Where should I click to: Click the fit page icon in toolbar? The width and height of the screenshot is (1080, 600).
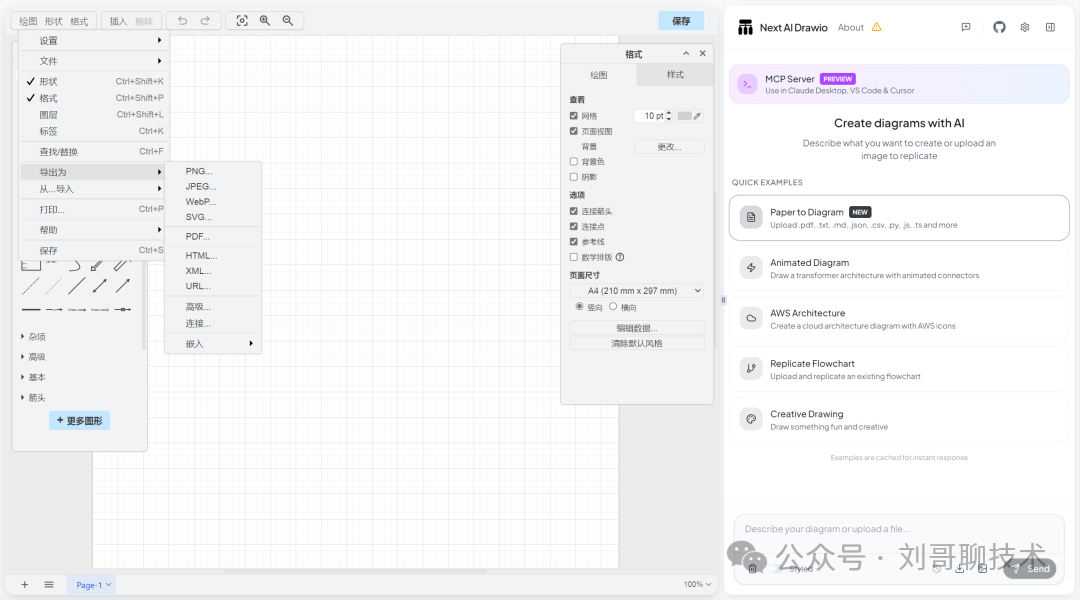(242, 20)
